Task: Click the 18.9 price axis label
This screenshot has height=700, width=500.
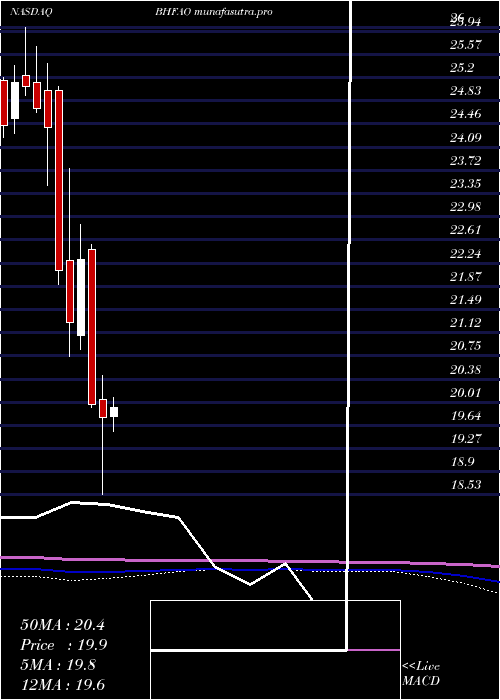Action: [x=462, y=462]
